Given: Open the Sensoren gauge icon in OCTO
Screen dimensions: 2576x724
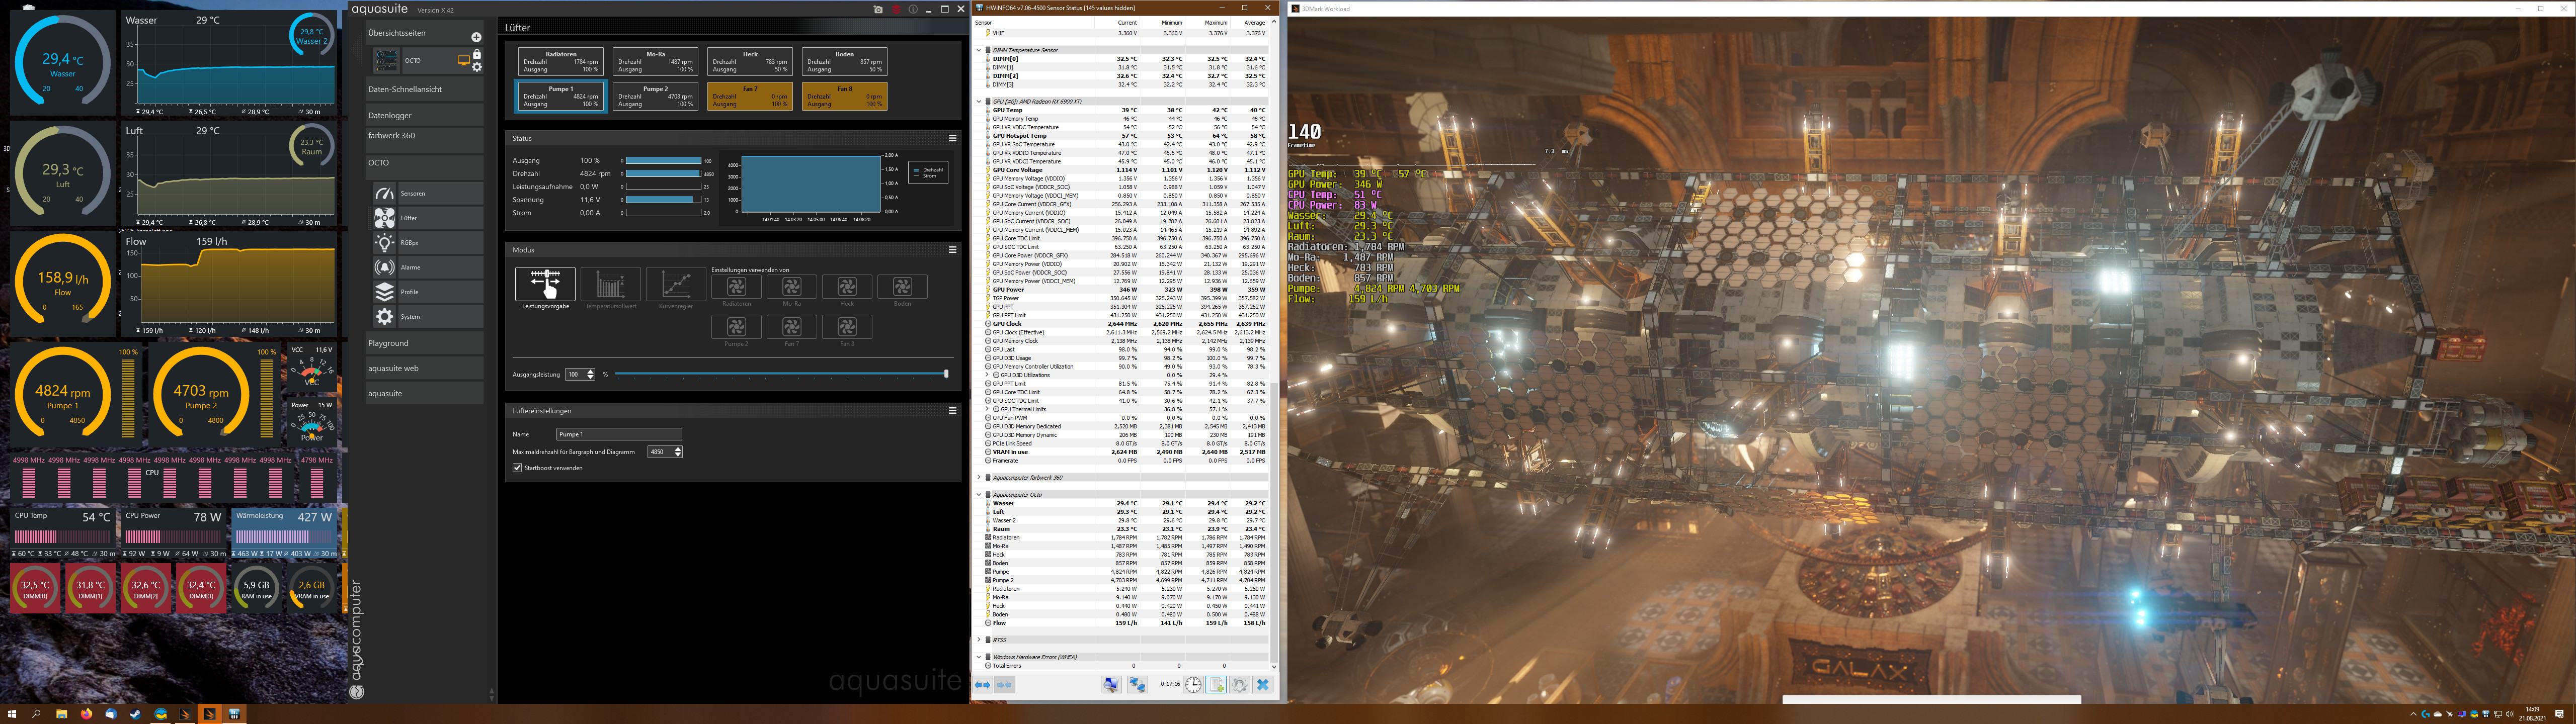Looking at the screenshot, I should 384,193.
